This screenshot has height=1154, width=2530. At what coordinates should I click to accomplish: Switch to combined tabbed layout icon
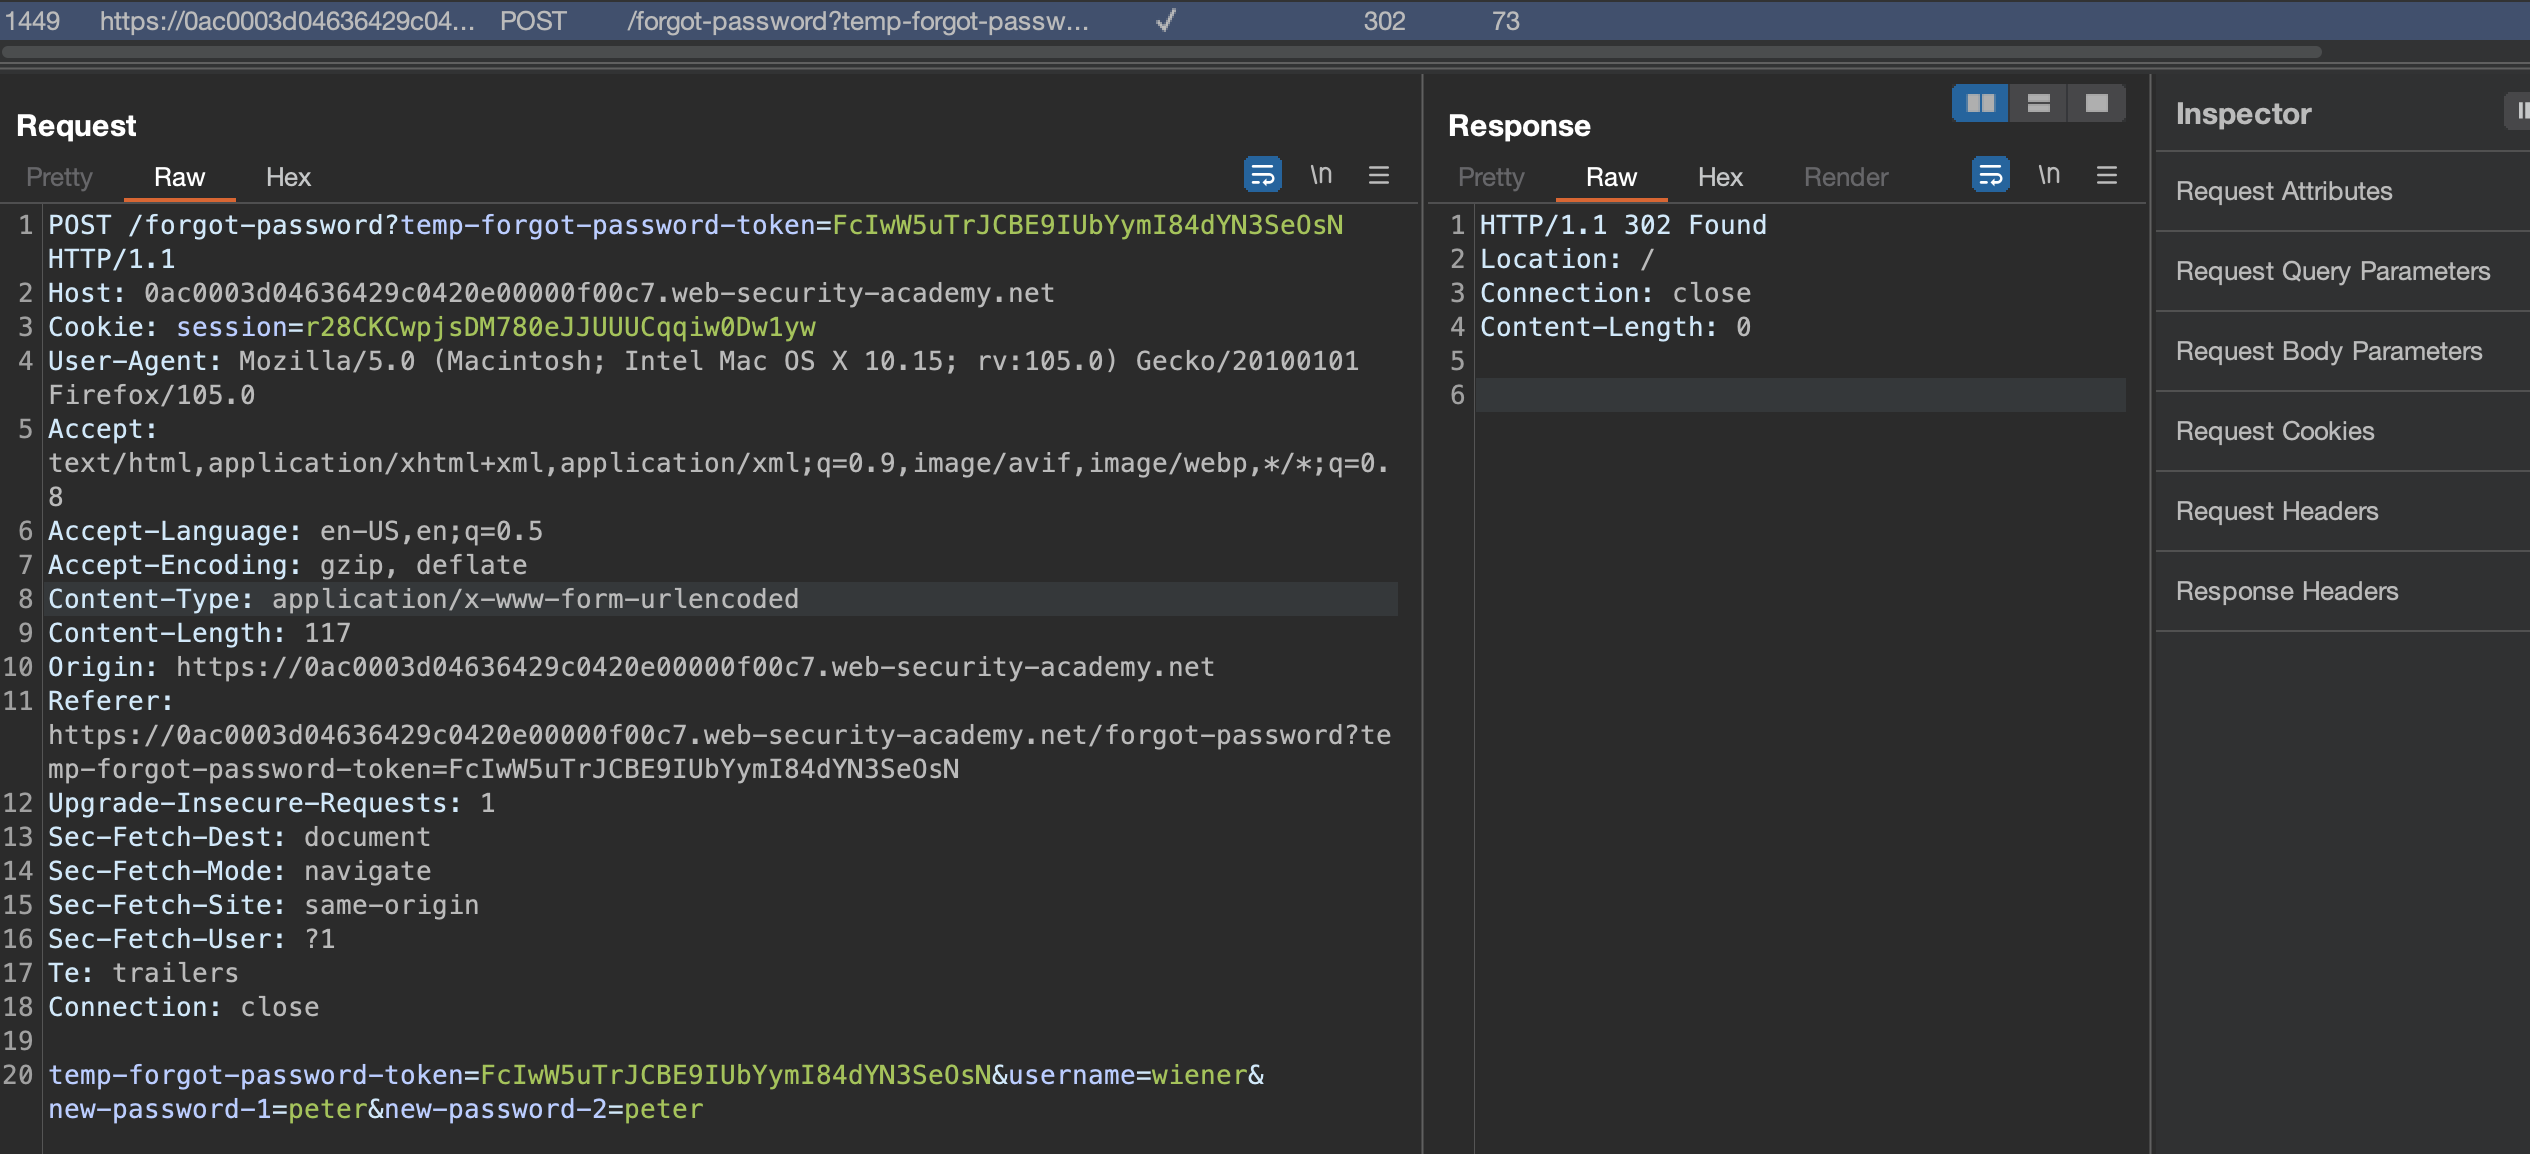pos(2096,103)
